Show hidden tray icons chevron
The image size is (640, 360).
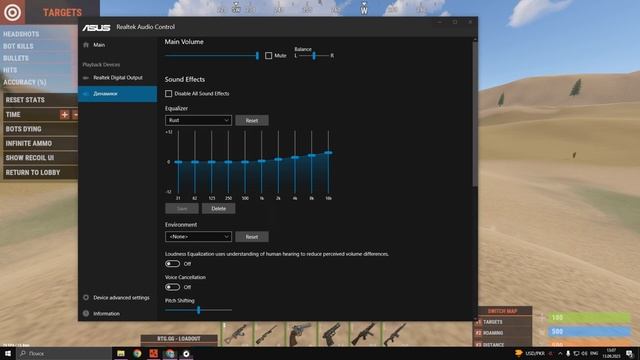point(560,353)
